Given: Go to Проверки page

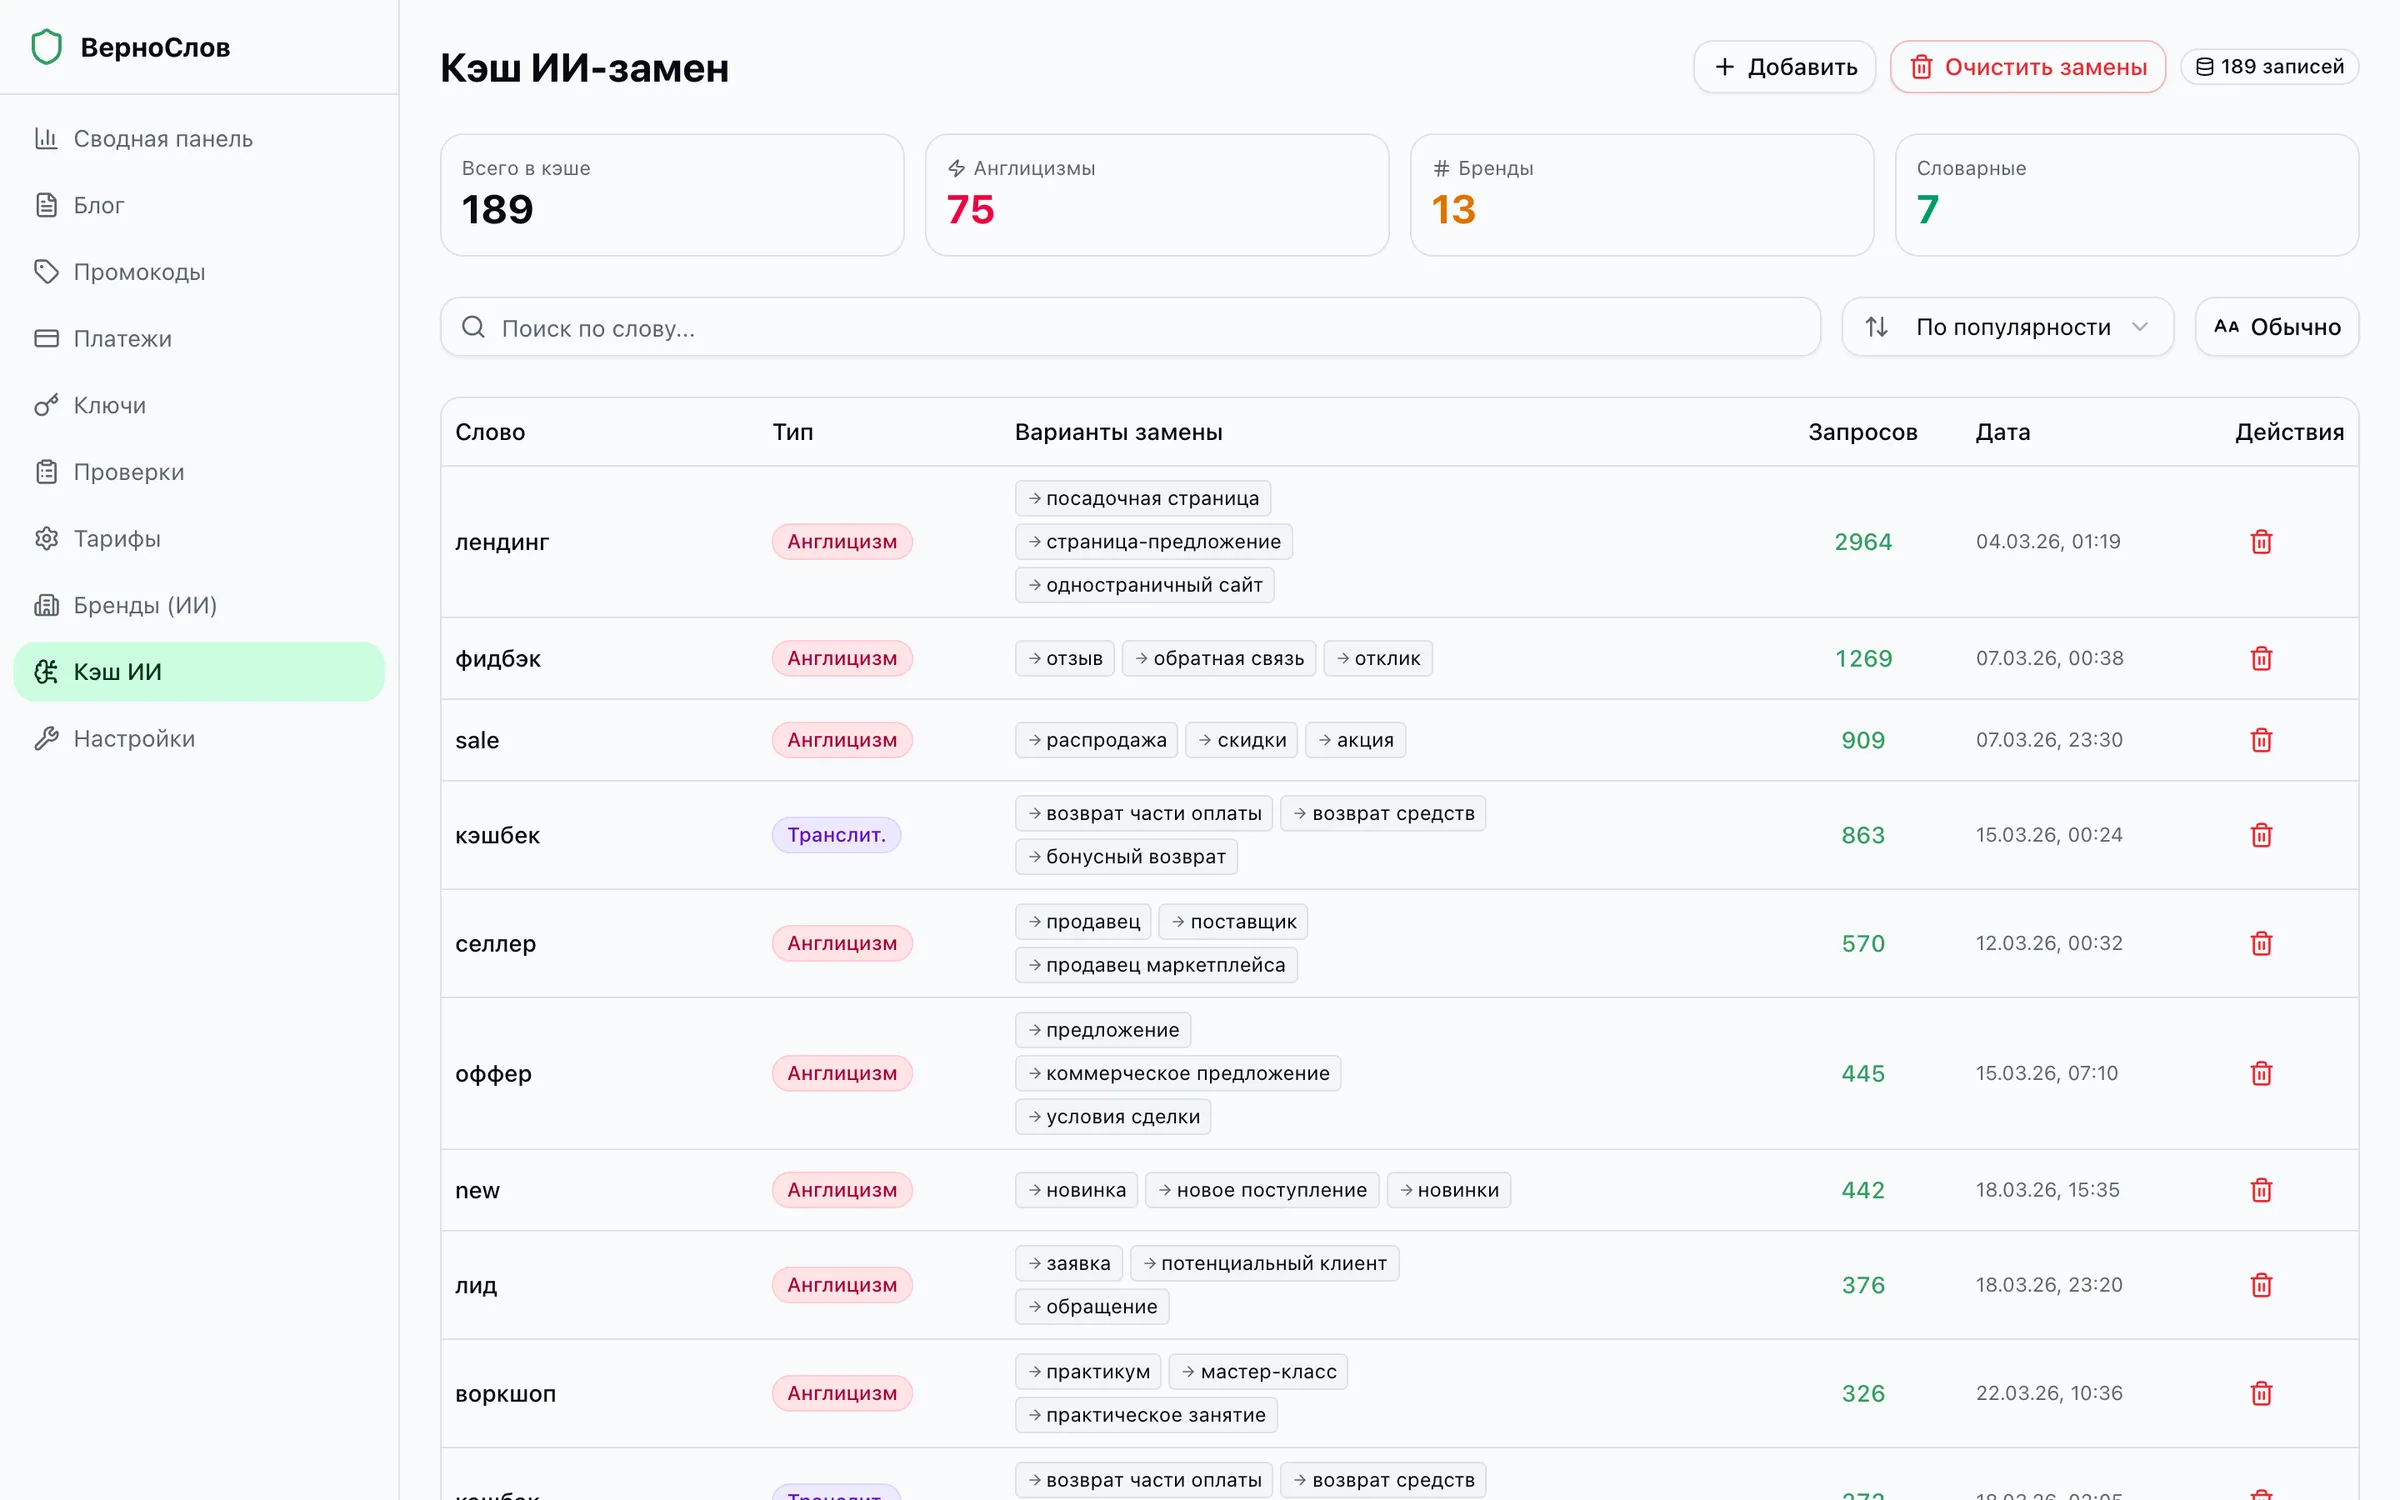Looking at the screenshot, I should [199, 472].
